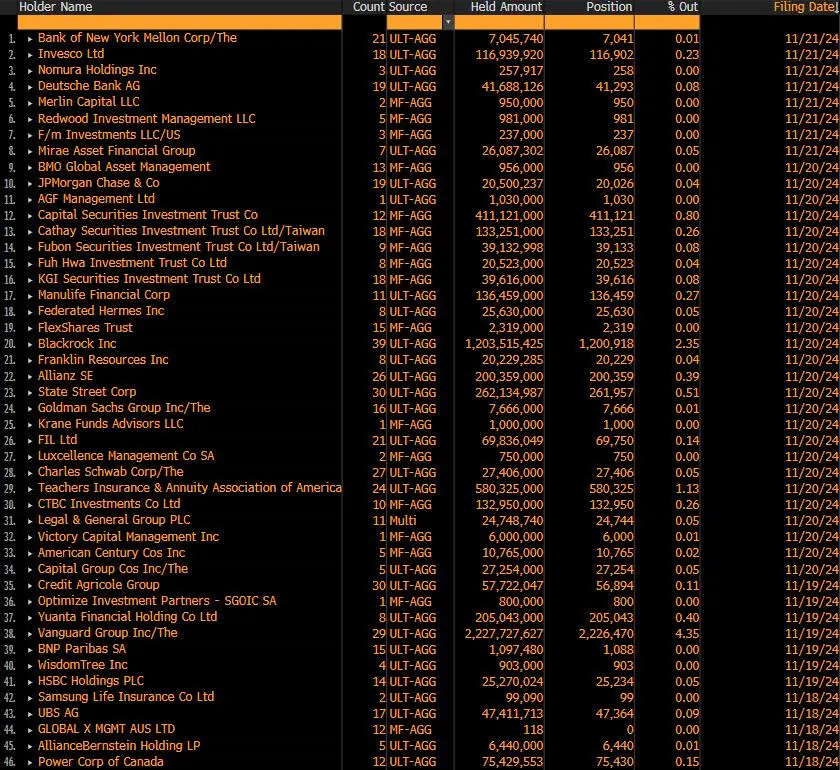Image resolution: width=840 pixels, height=770 pixels.
Task: Open State Street Corp holder details
Action: coord(87,392)
